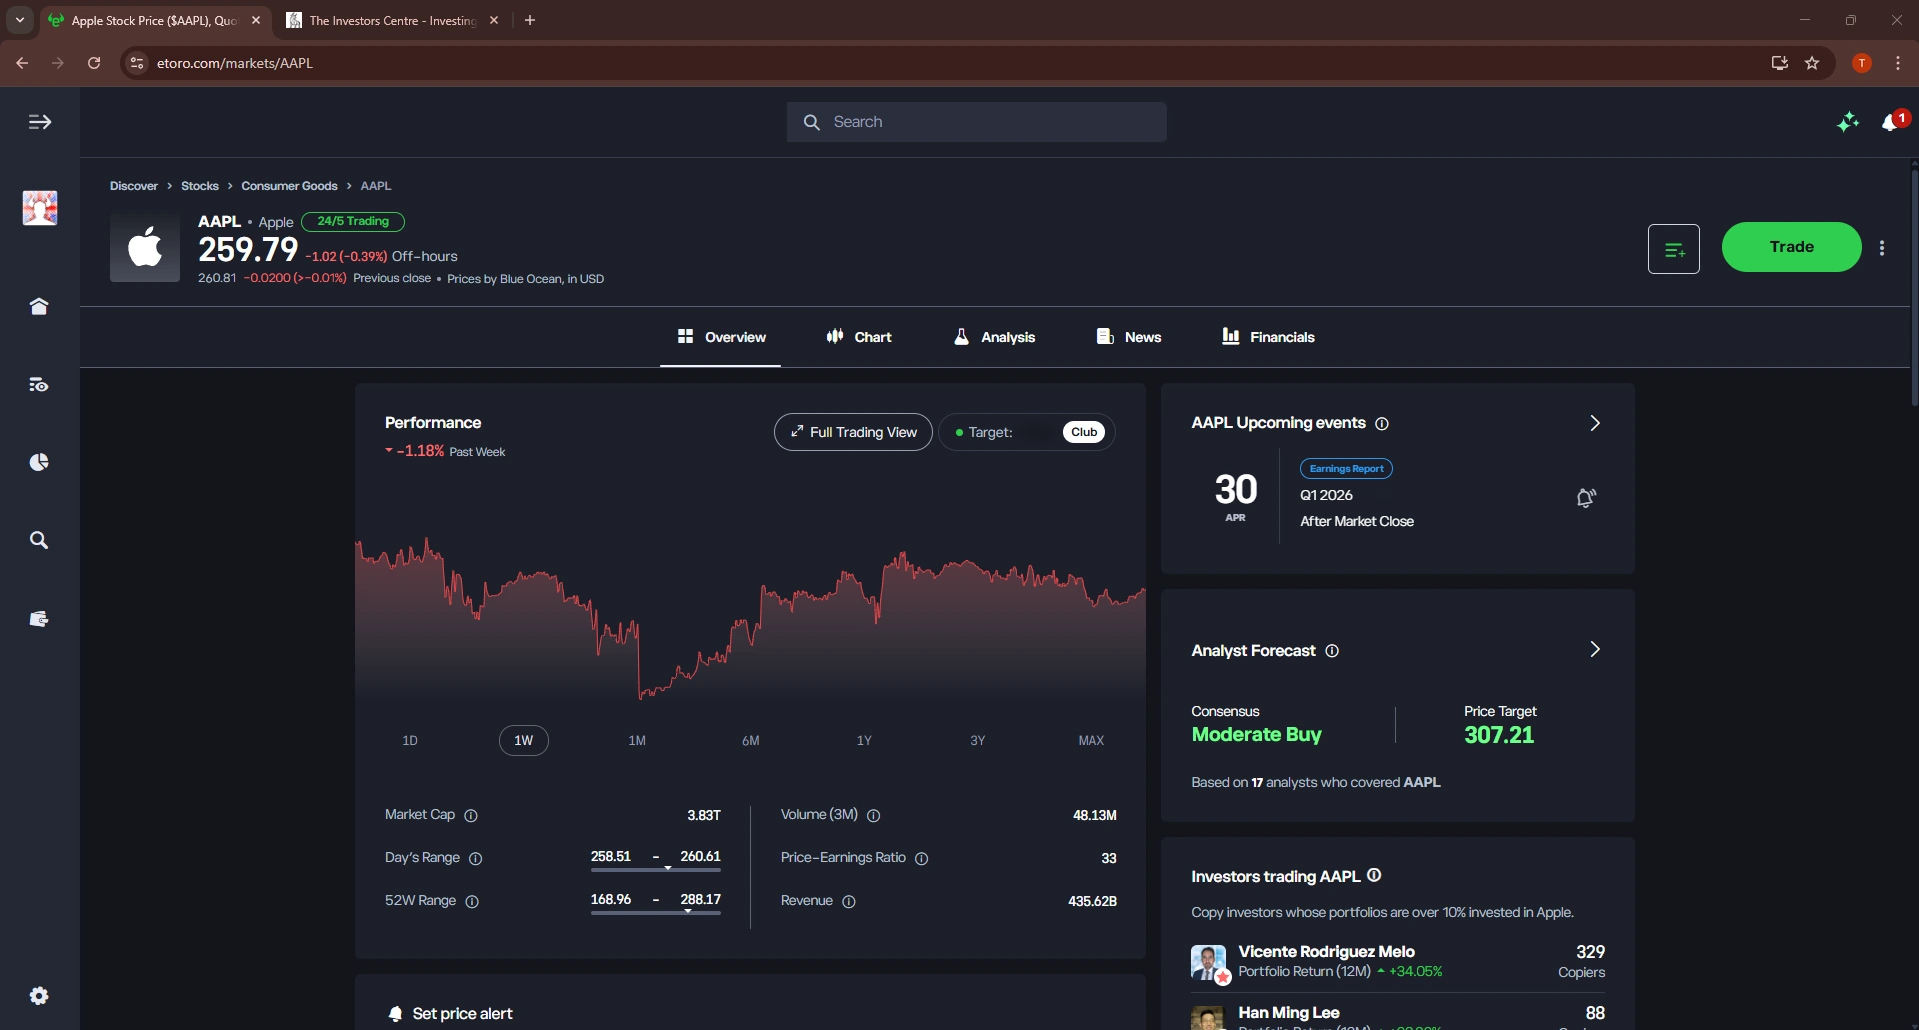Screen dimensions: 1919x1030
Task: Show 52W Range info icon
Action: [472, 902]
